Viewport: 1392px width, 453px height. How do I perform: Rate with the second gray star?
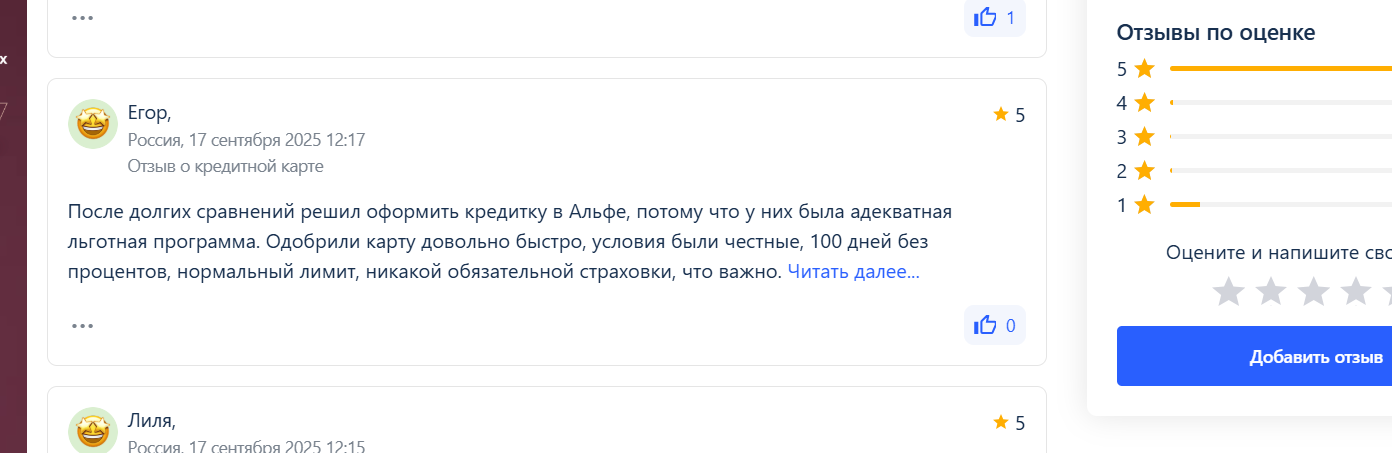(x=1271, y=292)
